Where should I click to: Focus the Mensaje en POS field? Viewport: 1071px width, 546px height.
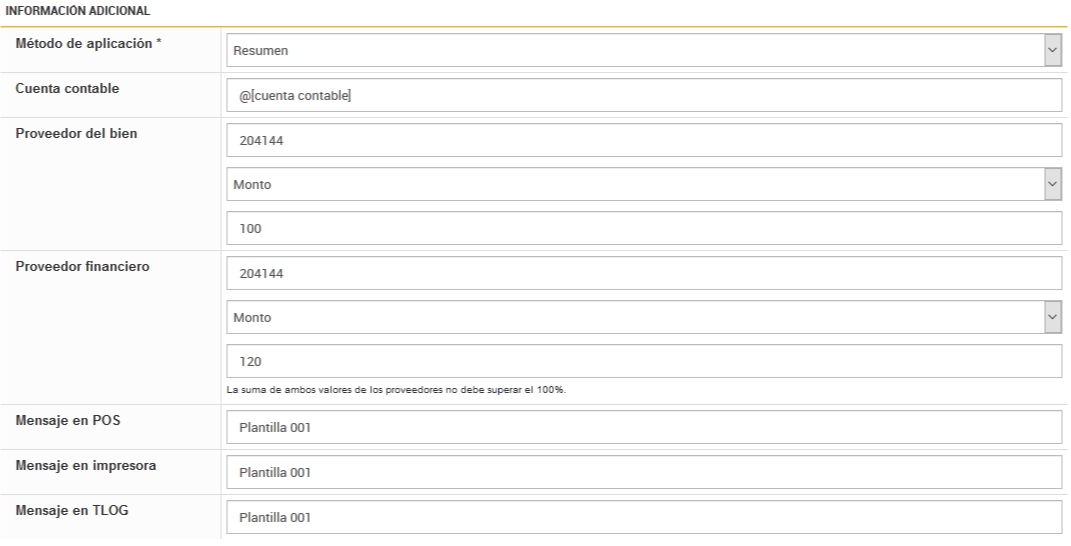643,427
